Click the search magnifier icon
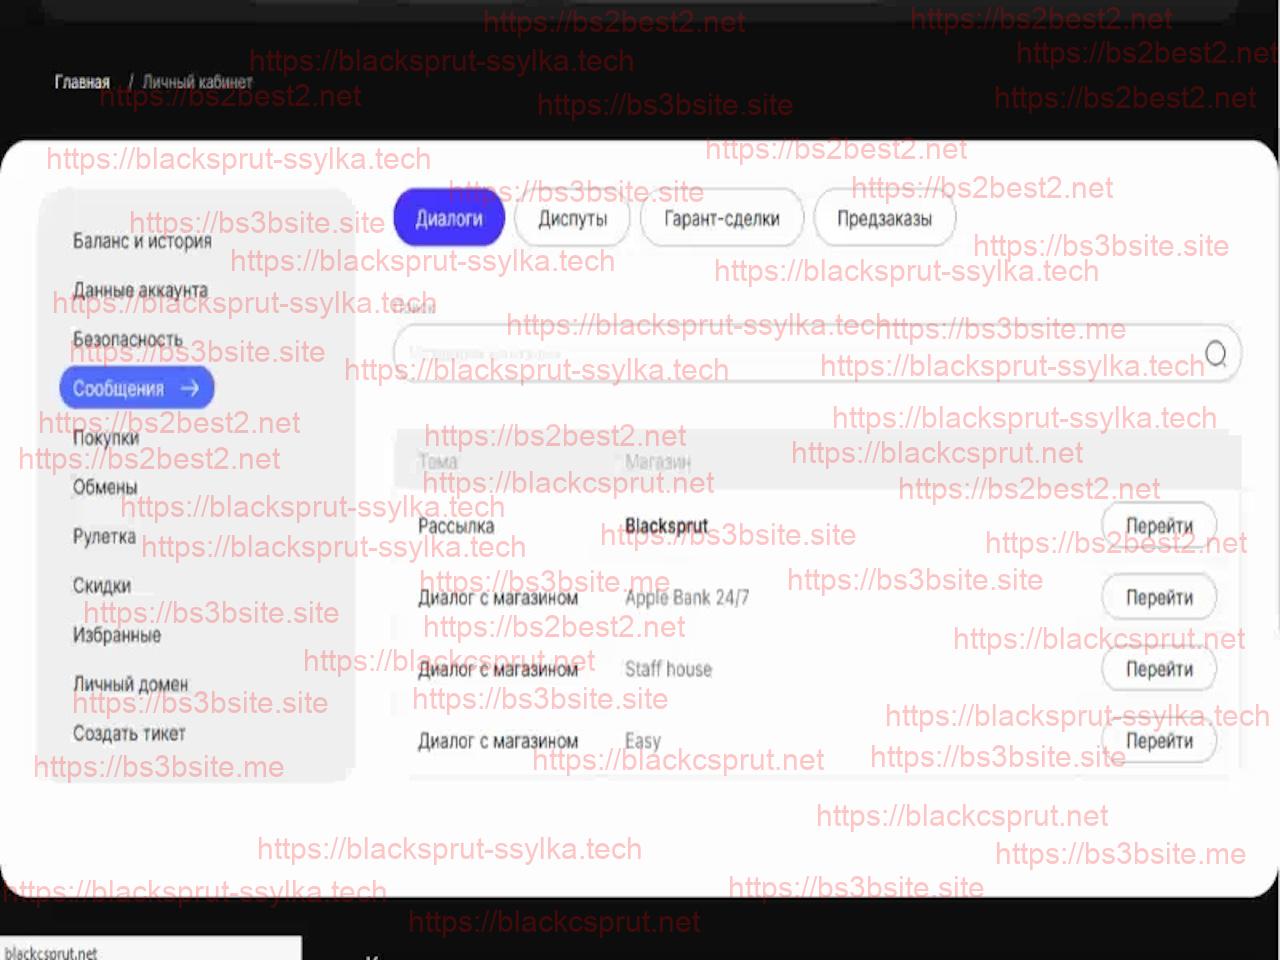The image size is (1280, 960). (x=1215, y=353)
